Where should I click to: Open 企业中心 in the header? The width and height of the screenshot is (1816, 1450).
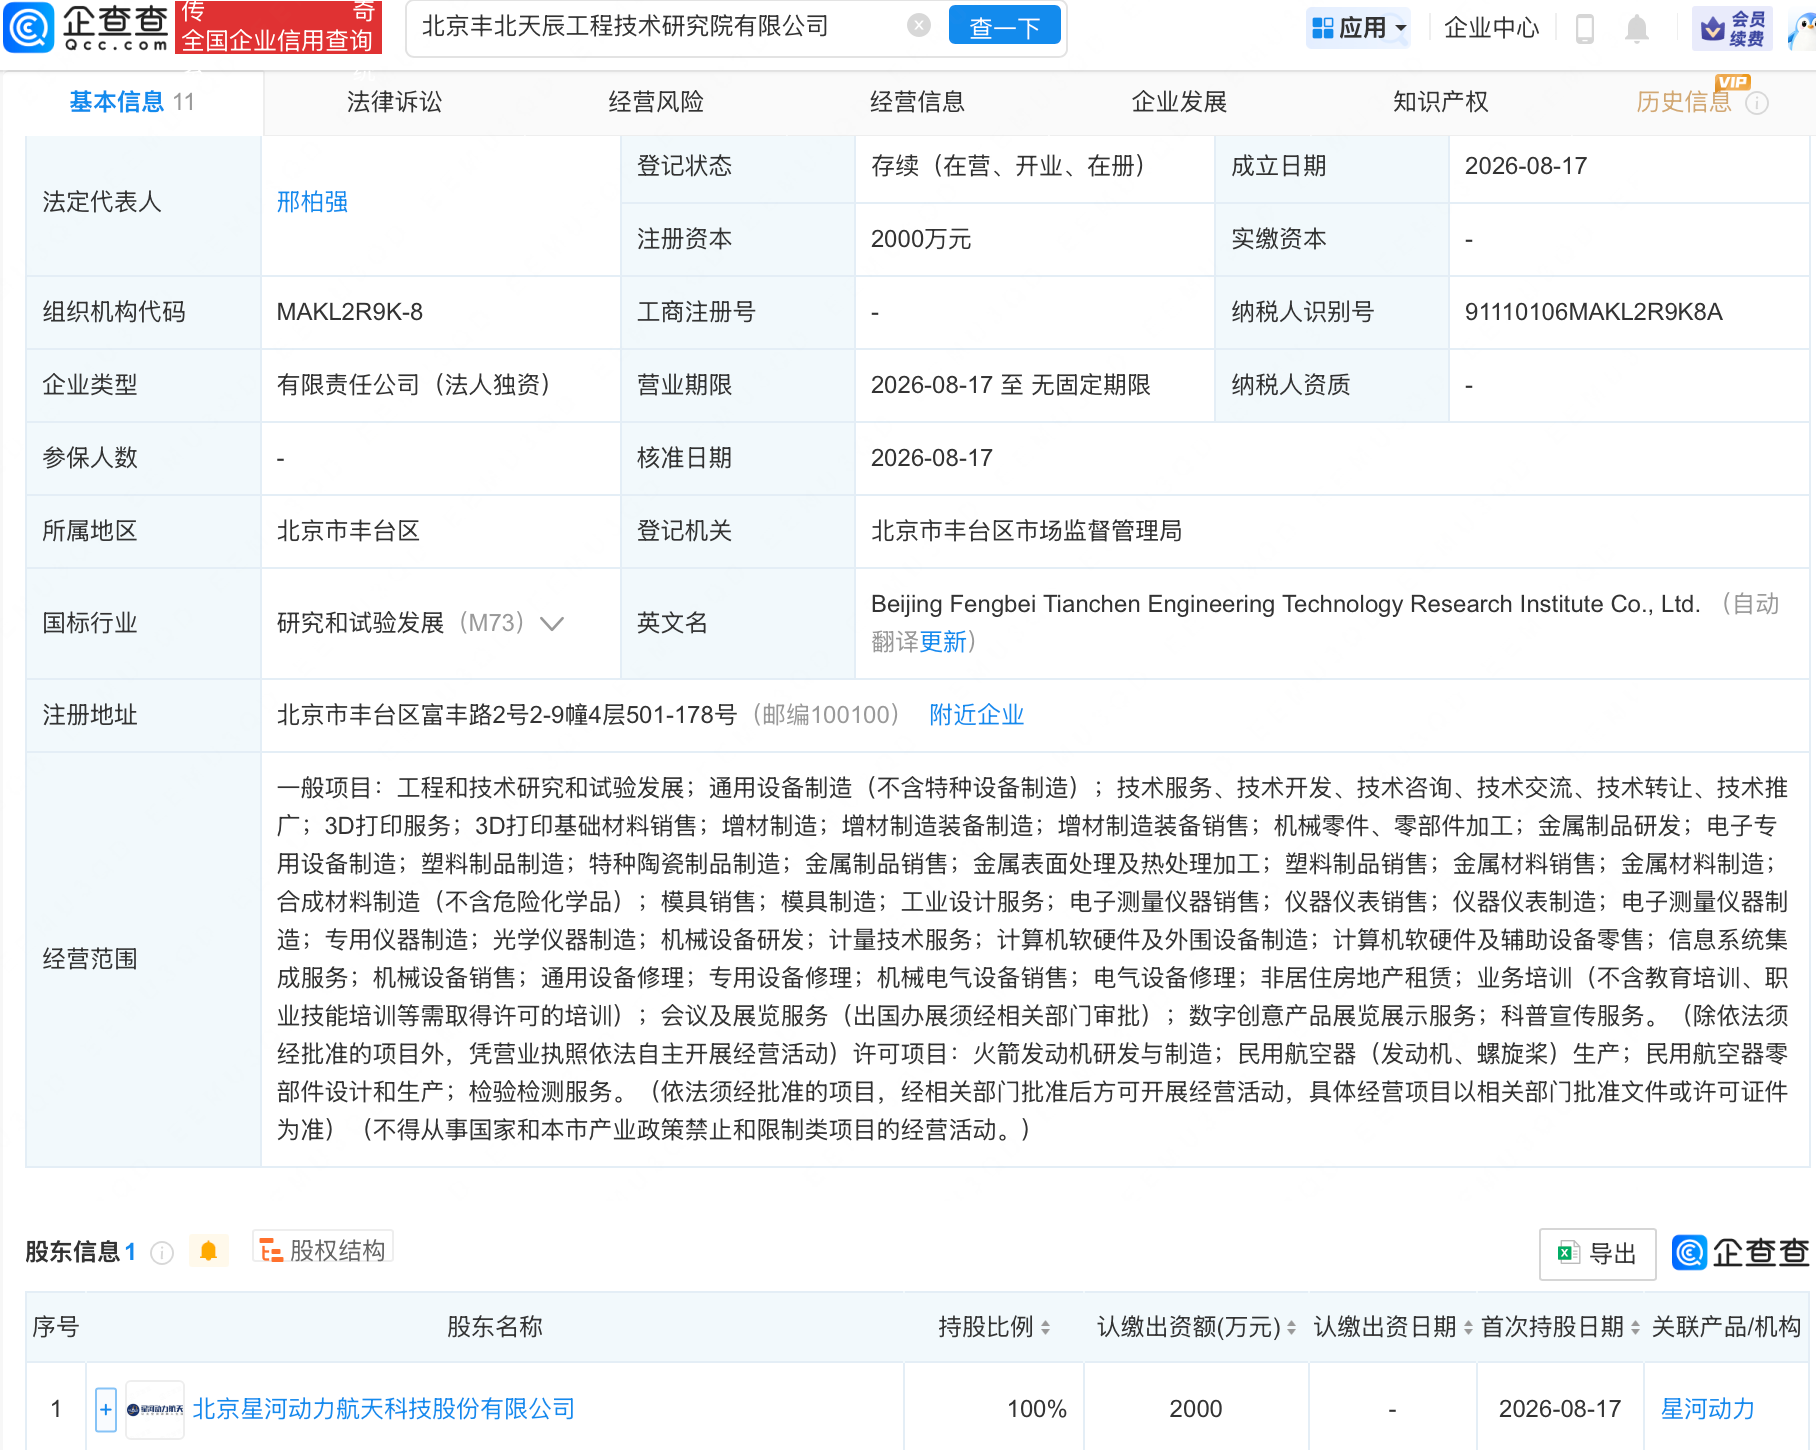click(1491, 28)
